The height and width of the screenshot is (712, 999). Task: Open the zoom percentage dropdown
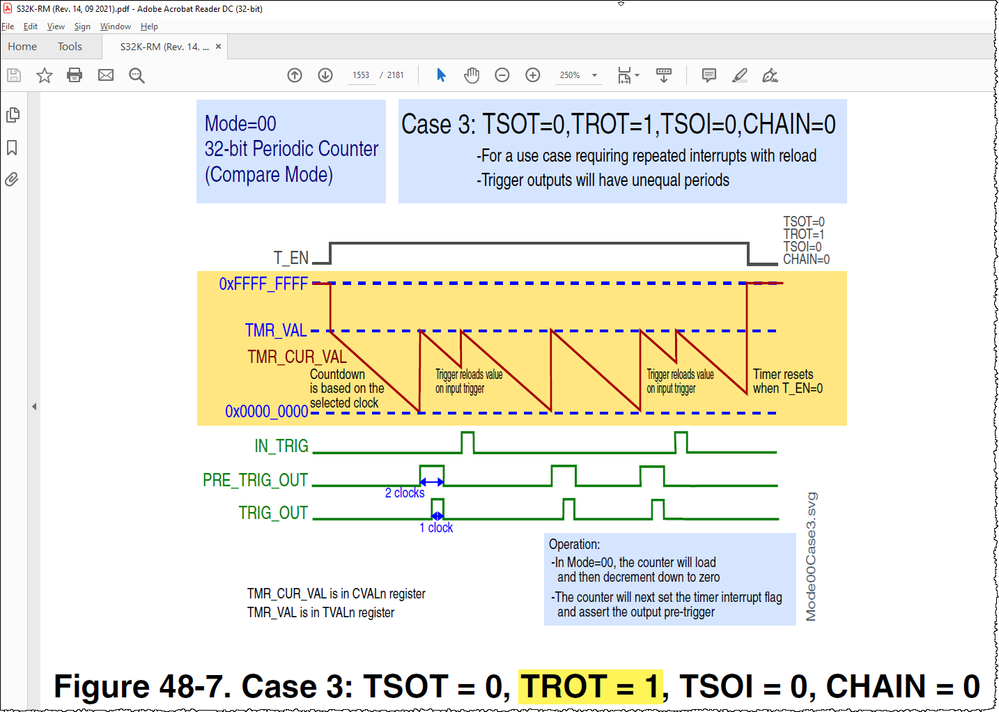(x=594, y=75)
